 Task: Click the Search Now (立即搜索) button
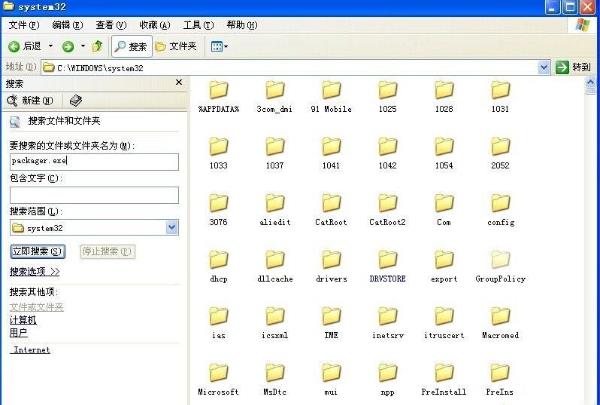click(x=37, y=251)
